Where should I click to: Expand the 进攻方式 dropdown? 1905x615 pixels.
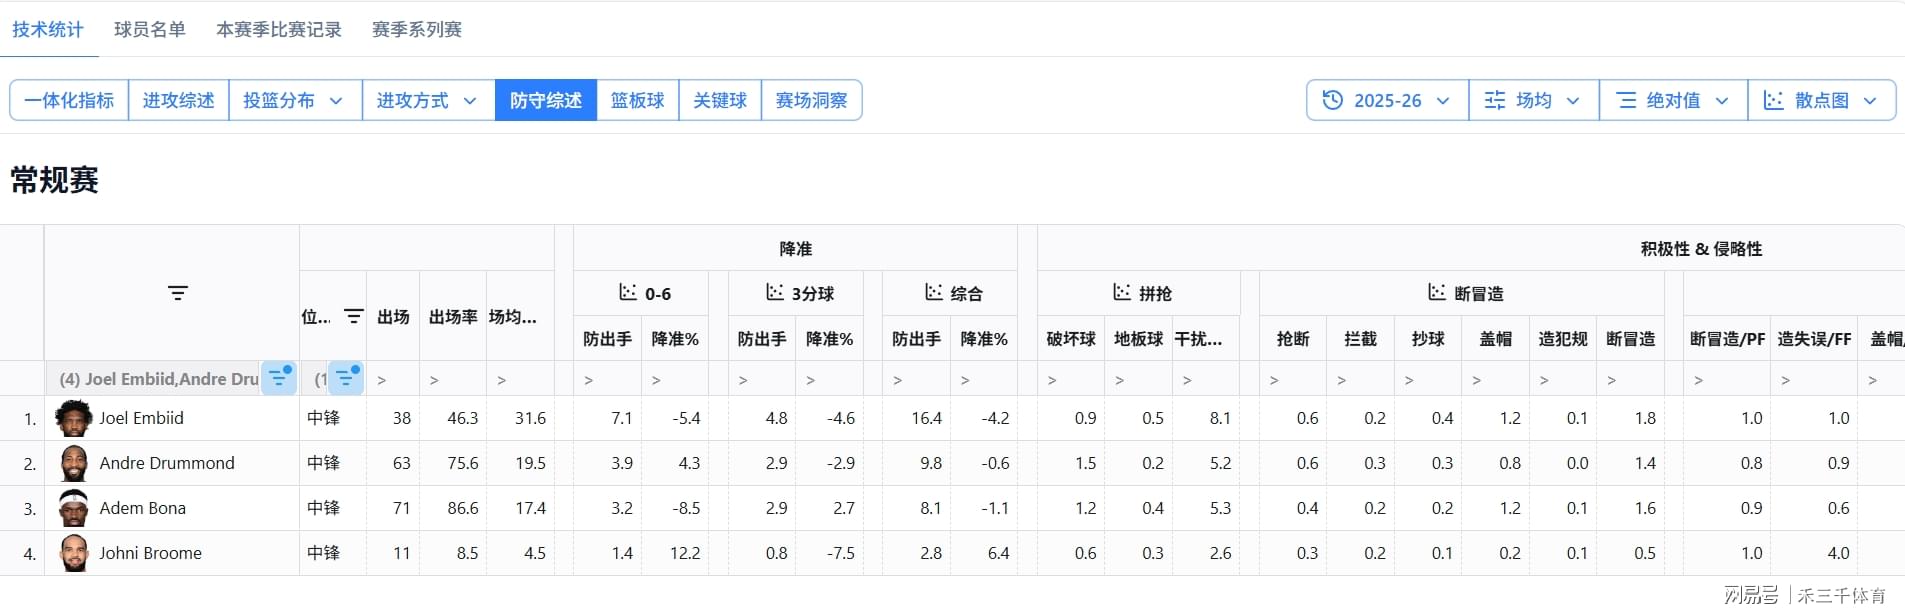click(x=428, y=100)
